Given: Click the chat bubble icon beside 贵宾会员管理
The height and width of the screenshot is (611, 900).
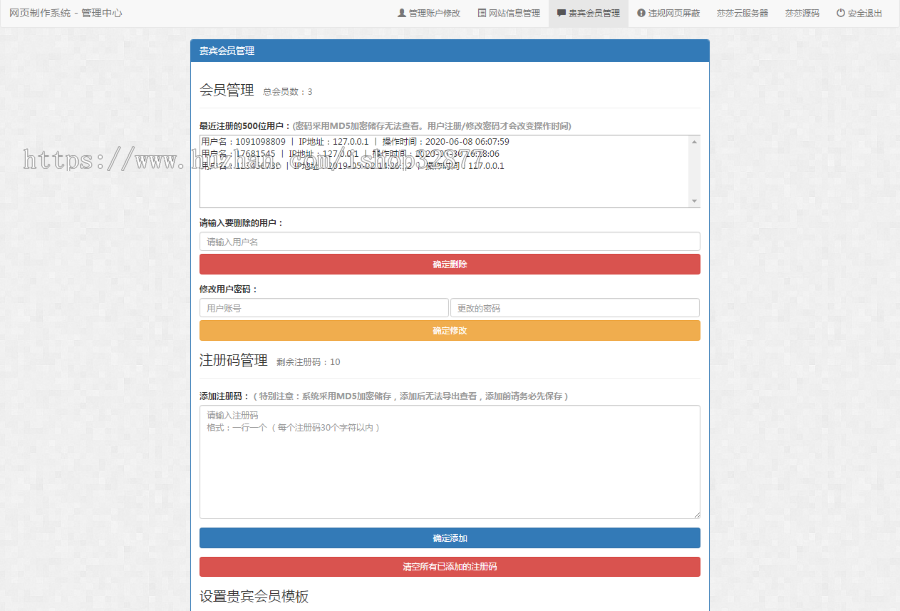Looking at the screenshot, I should click(x=561, y=13).
